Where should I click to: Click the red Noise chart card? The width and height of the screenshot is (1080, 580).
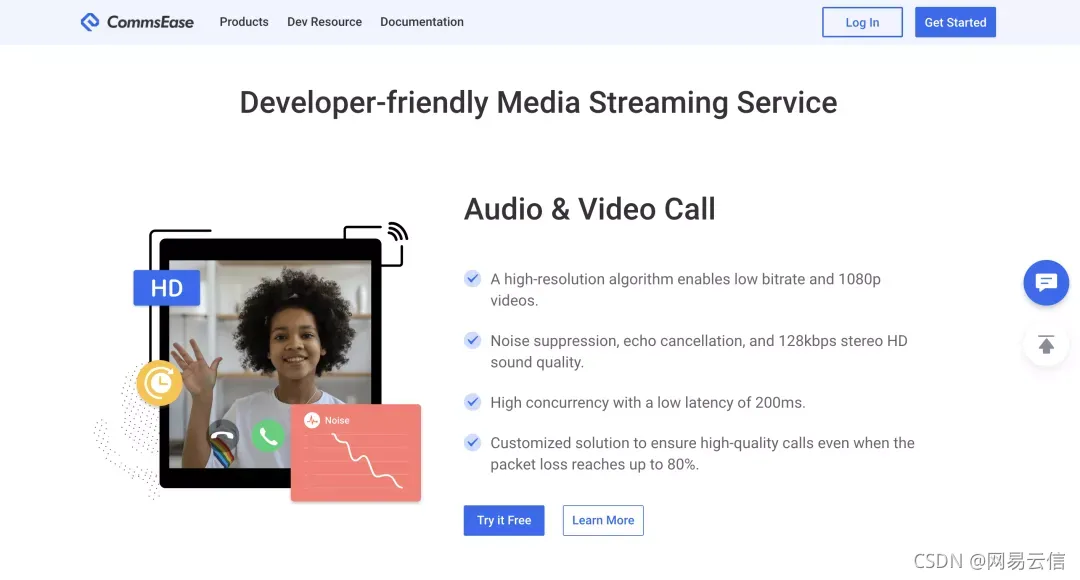coord(356,453)
